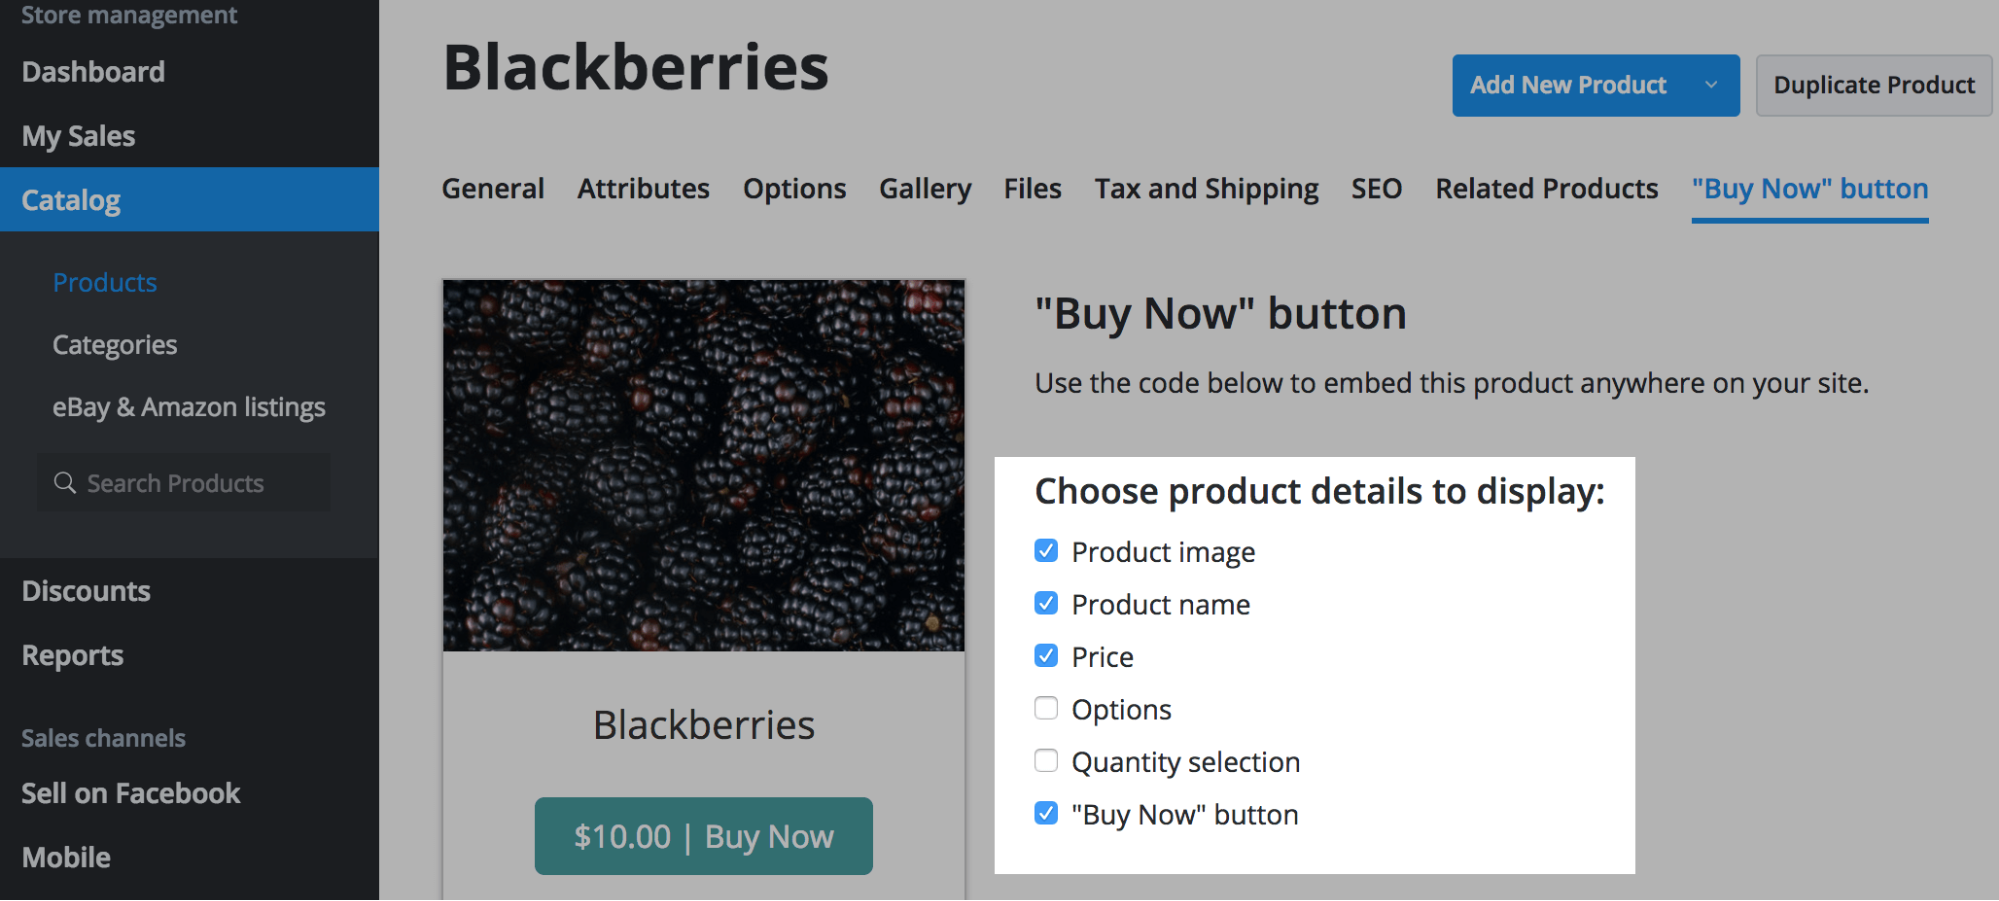Image resolution: width=1999 pixels, height=901 pixels.
Task: Select the SEO tab
Action: [1376, 189]
